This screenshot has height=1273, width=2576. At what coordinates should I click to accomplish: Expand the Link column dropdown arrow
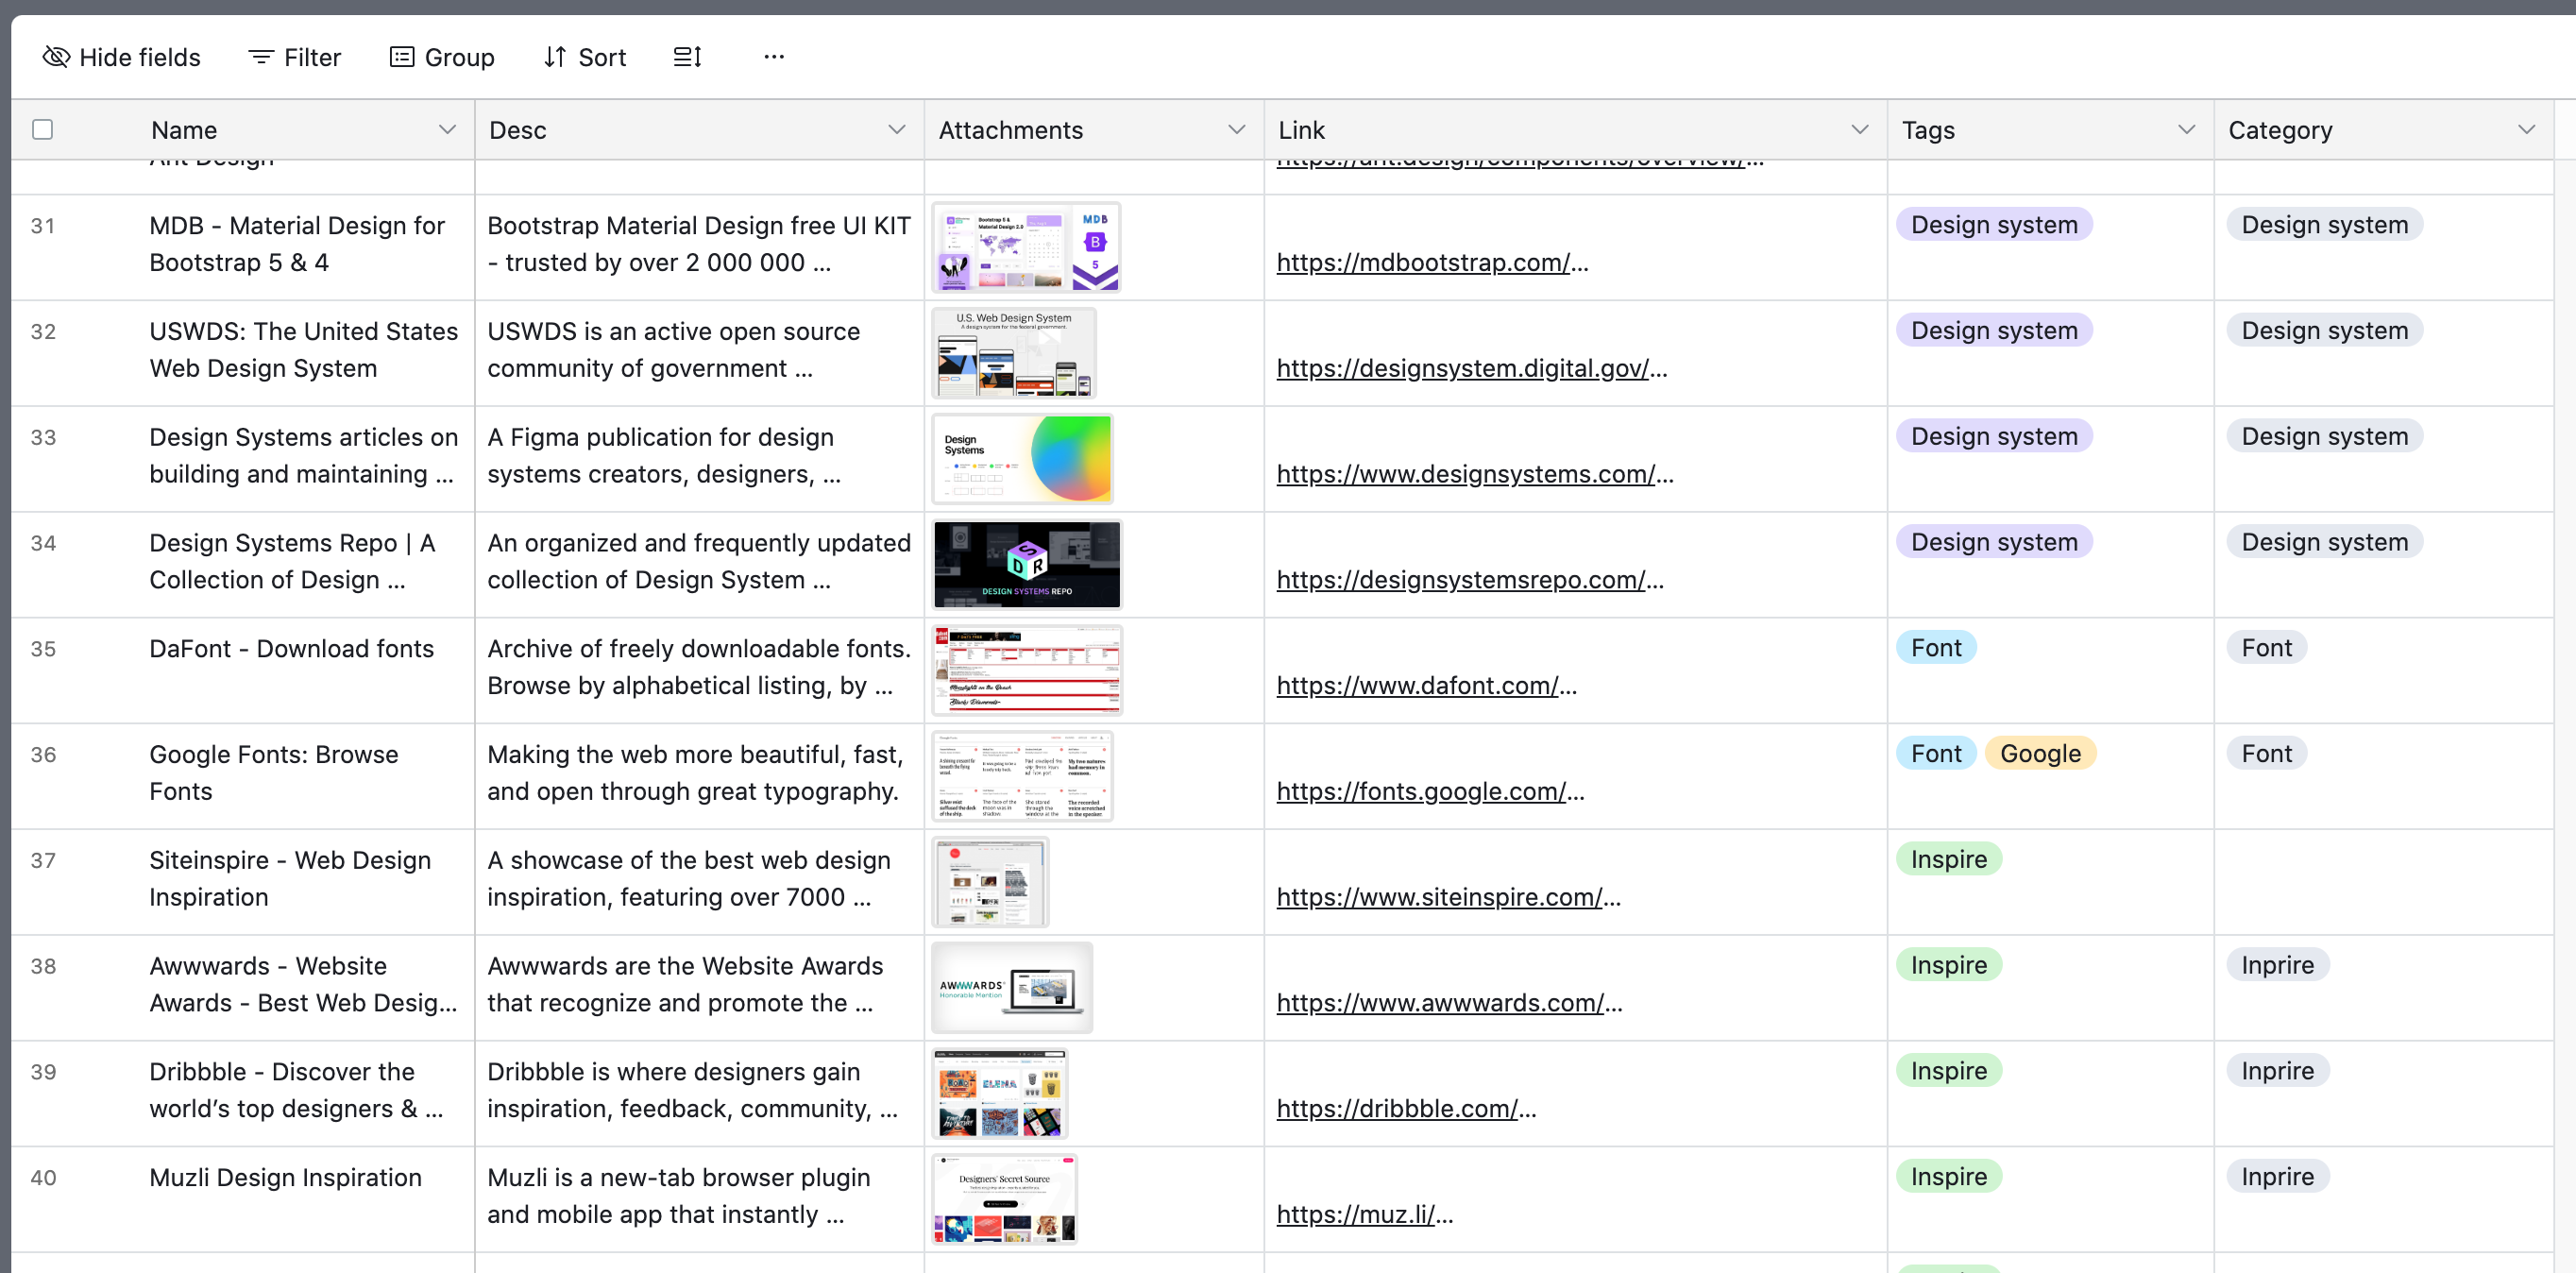pos(1859,129)
